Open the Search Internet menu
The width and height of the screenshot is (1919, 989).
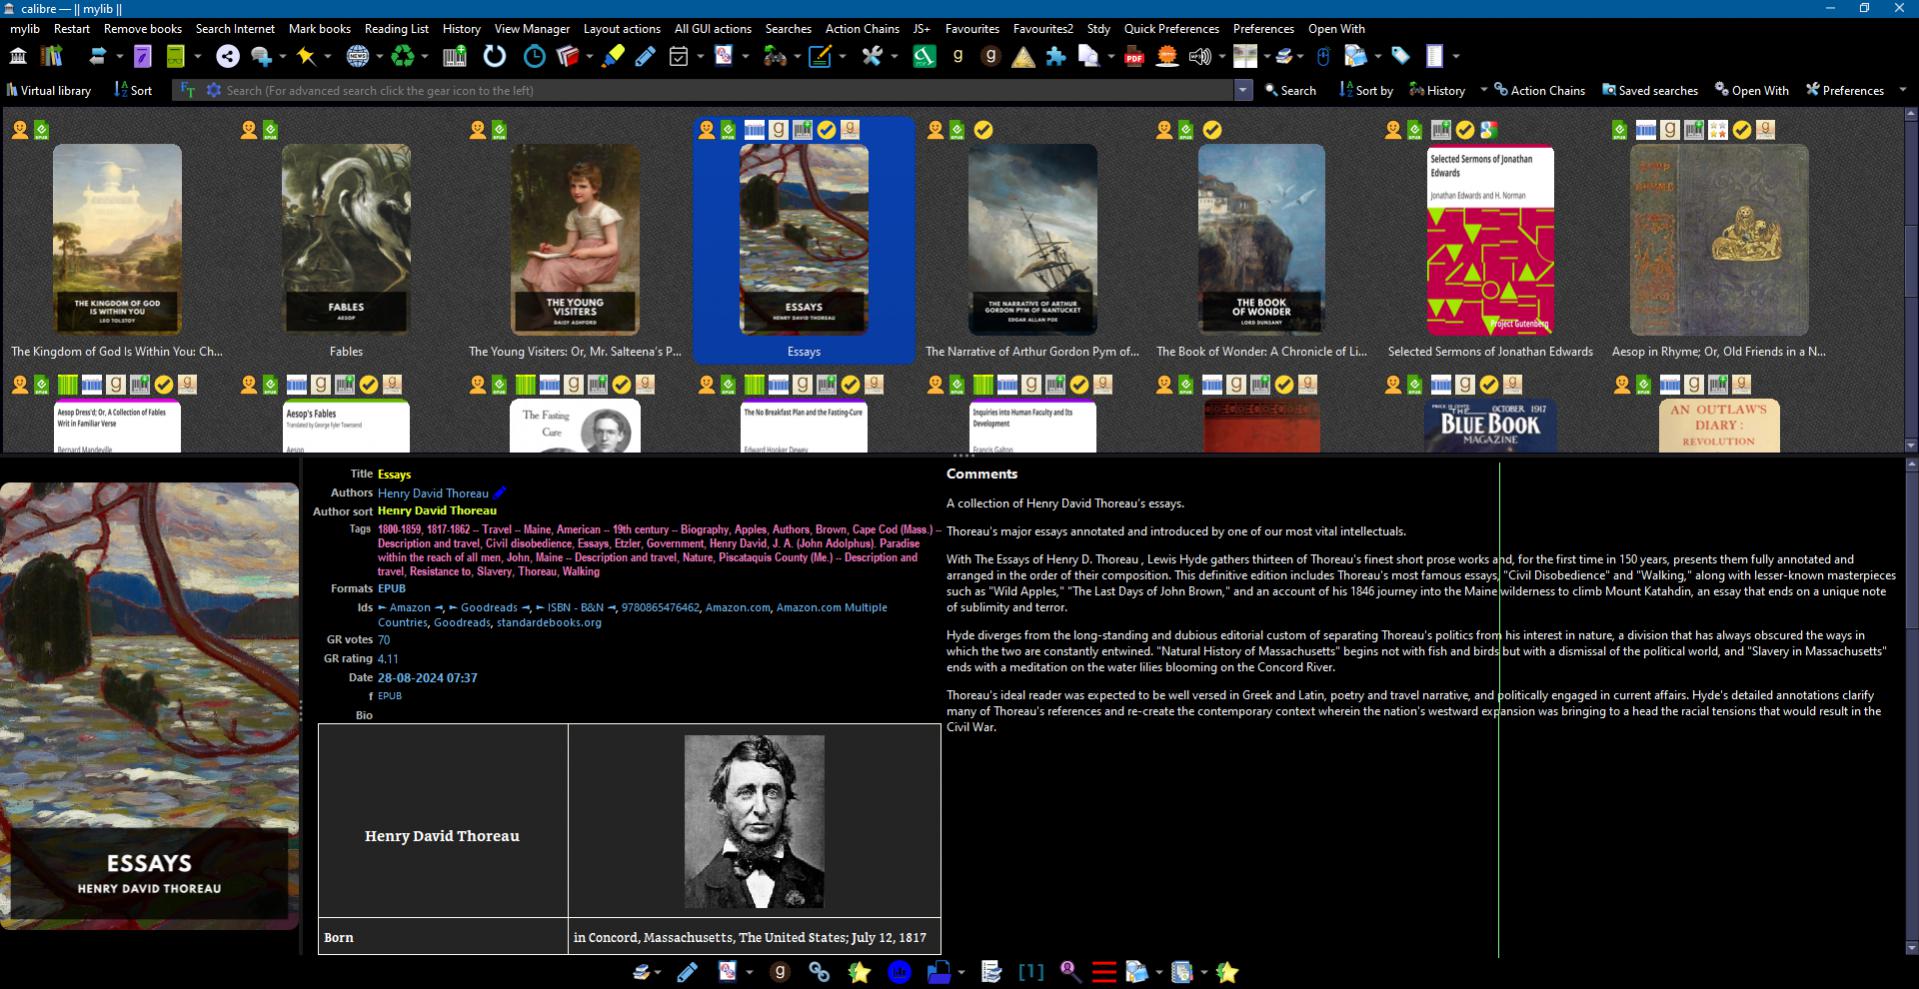(x=235, y=29)
